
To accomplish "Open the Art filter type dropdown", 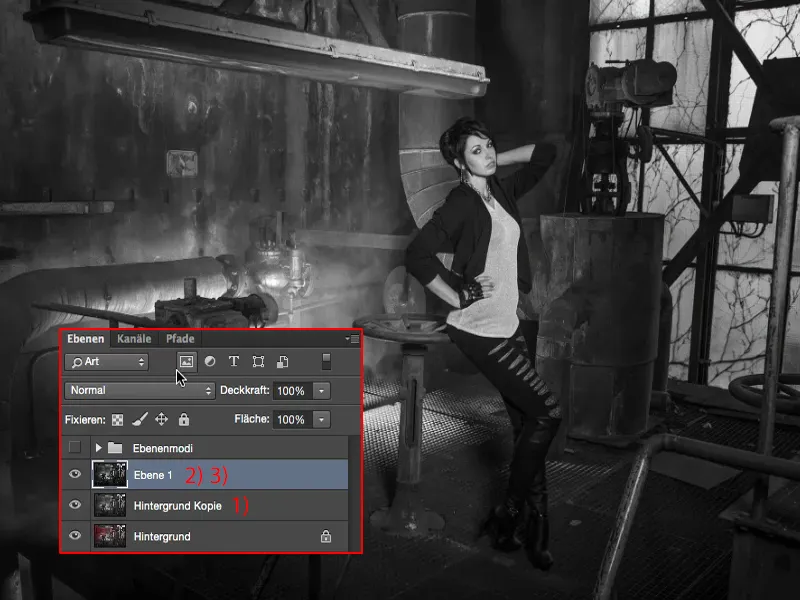I will [106, 362].
